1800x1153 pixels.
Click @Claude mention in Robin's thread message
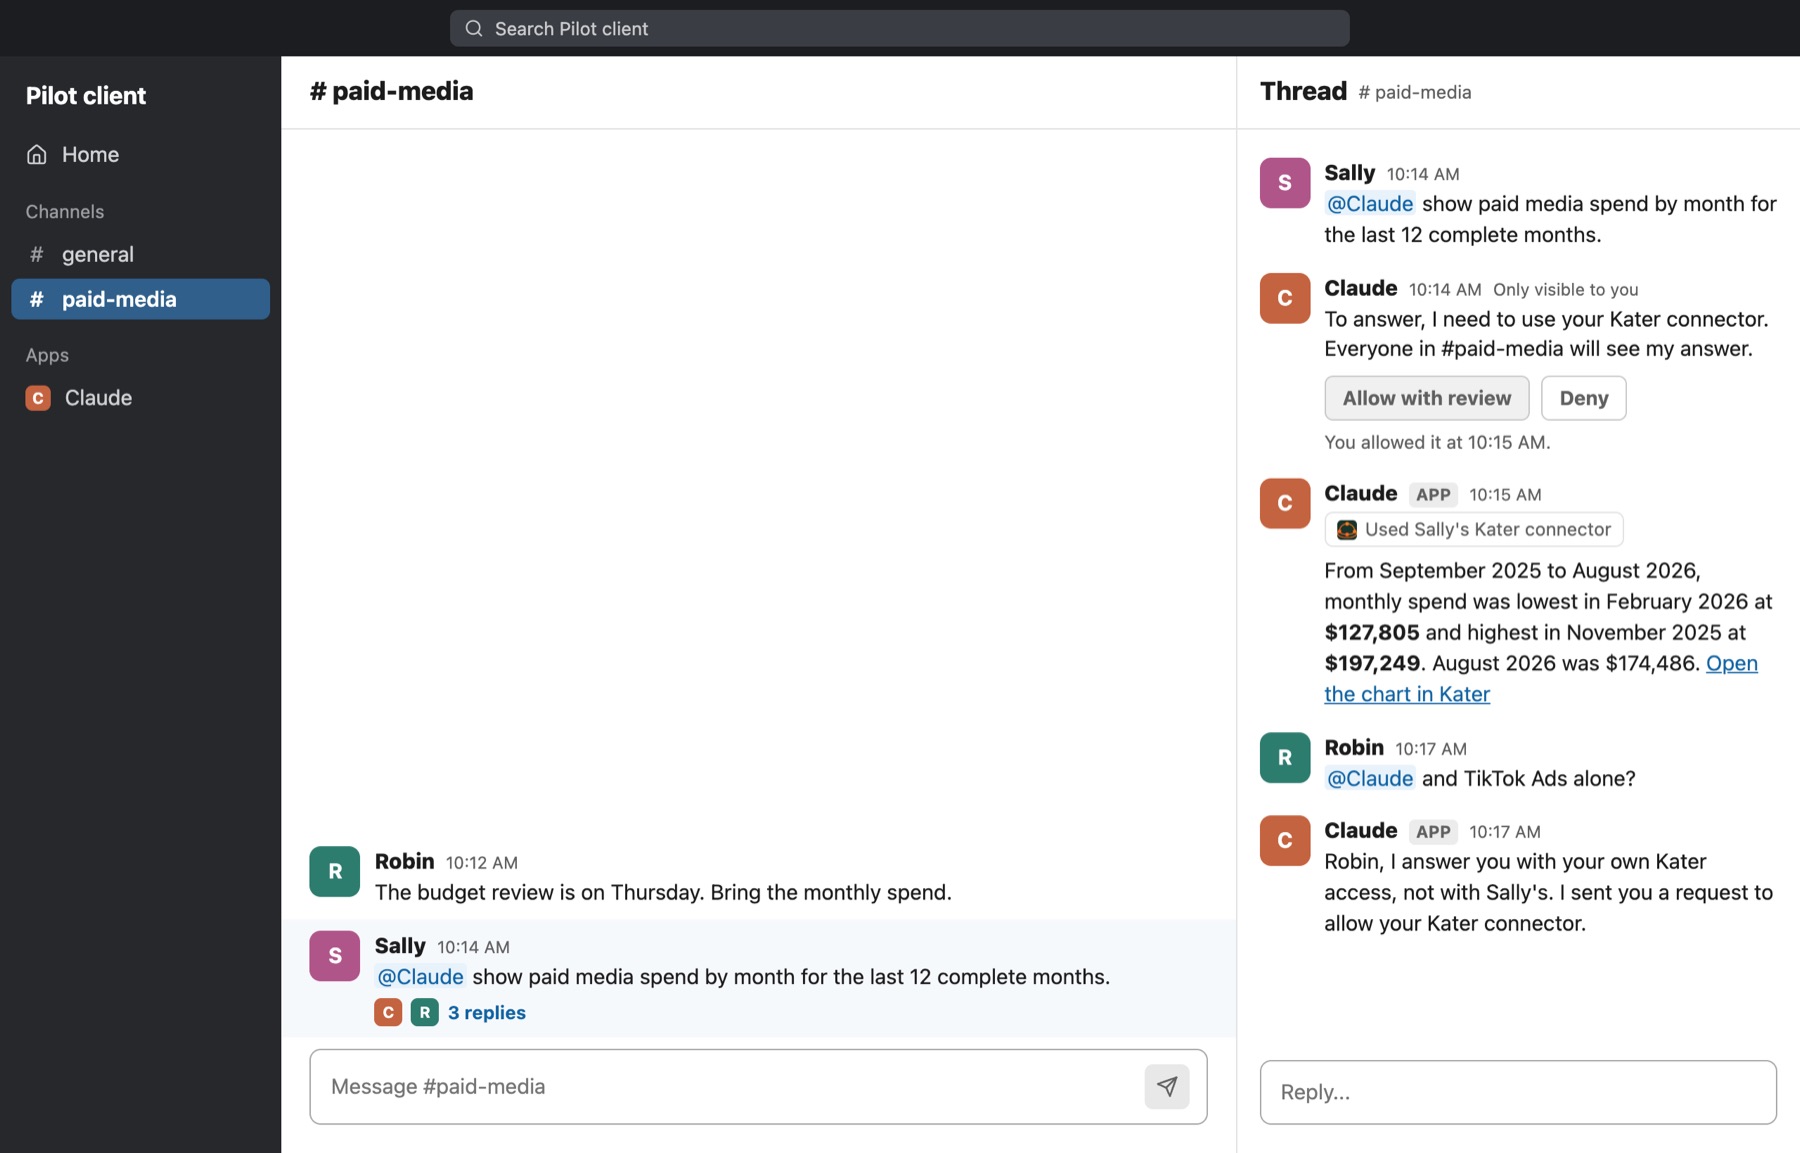tap(1369, 779)
